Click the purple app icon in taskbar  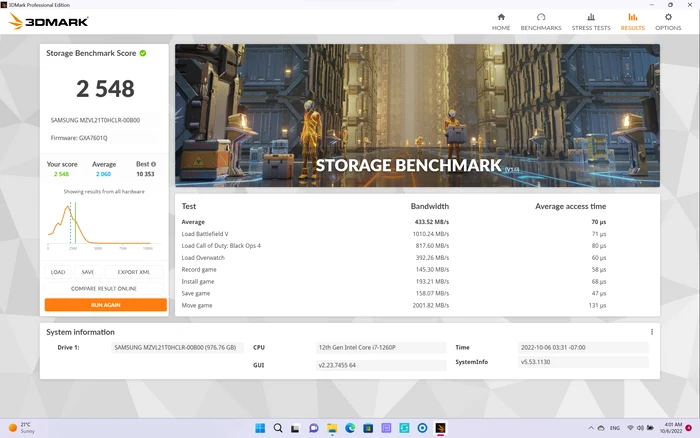[386, 428]
